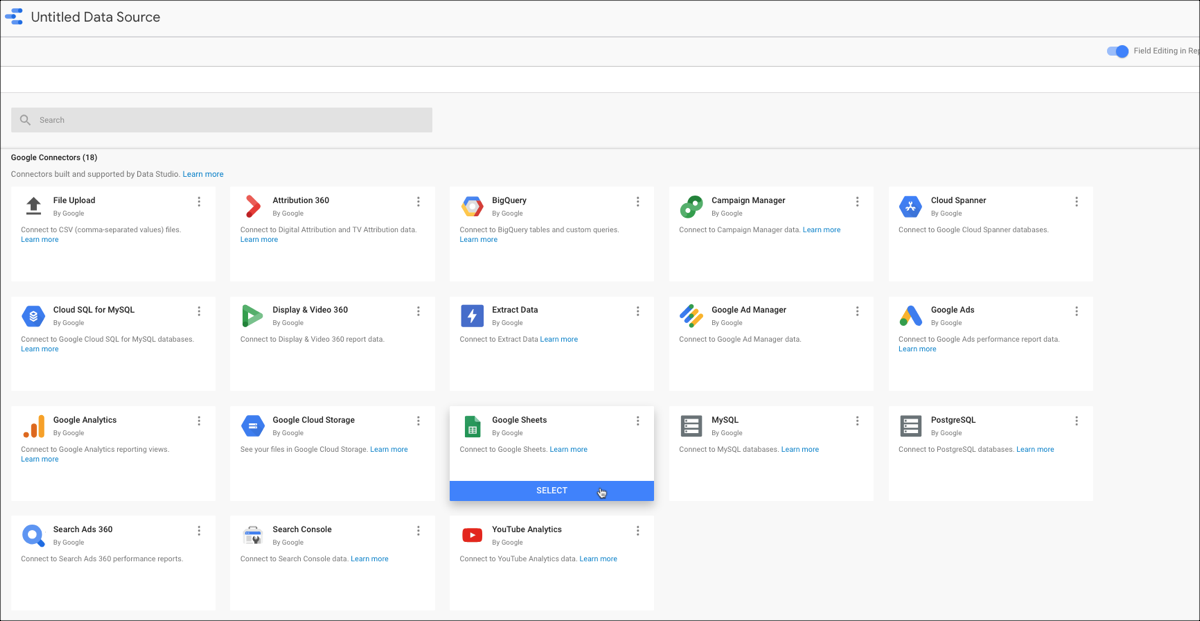Click the Google Ad Manager icon

(x=691, y=316)
